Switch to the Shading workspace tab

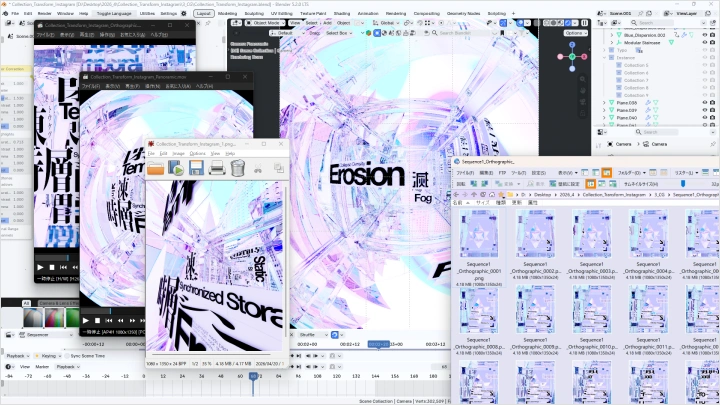(342, 13)
